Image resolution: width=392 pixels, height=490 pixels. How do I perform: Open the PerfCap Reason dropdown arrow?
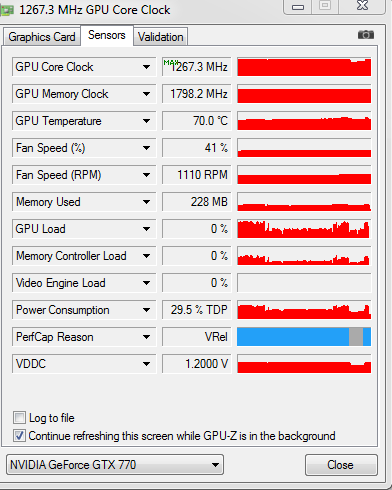(146, 337)
